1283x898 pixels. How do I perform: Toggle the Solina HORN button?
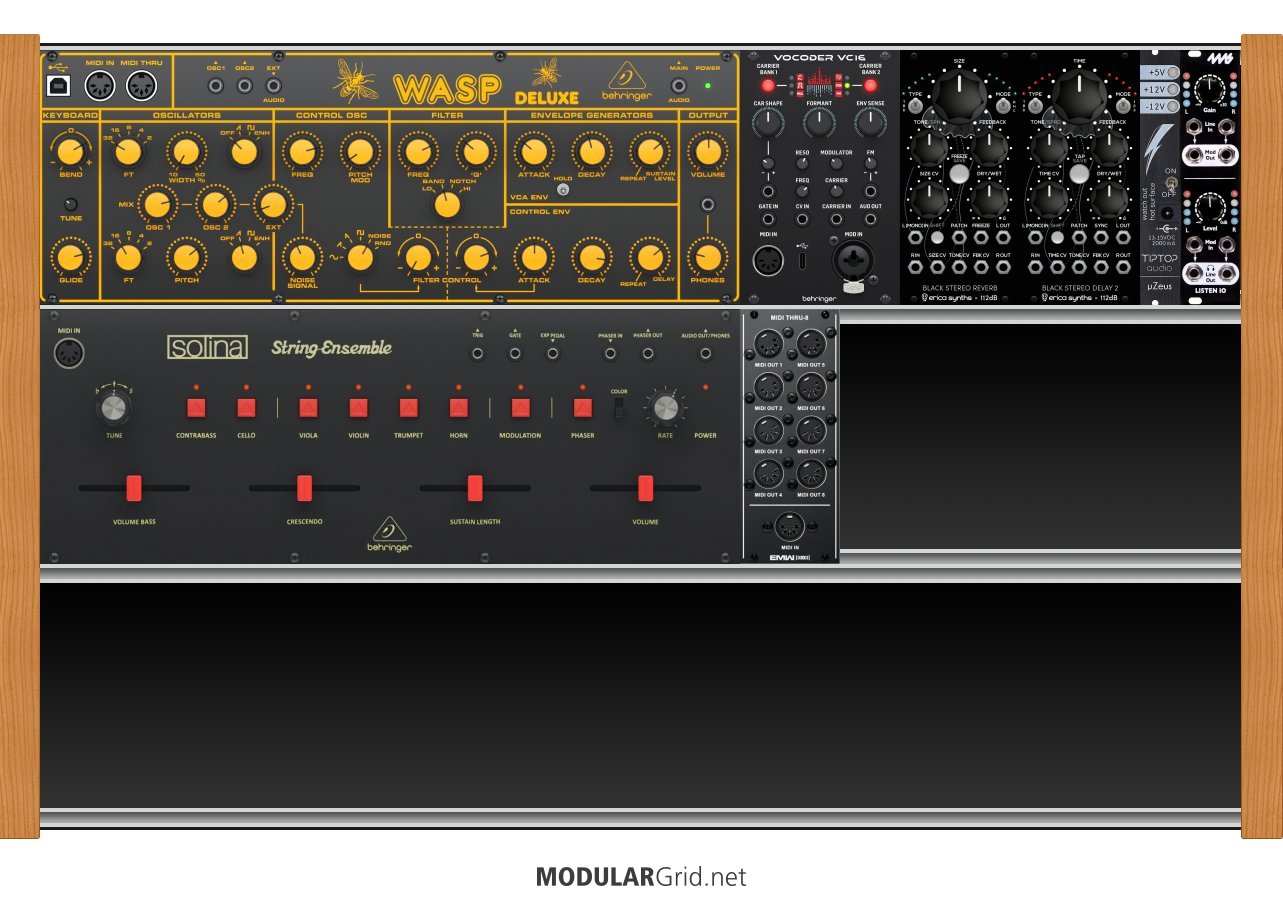[x=458, y=408]
